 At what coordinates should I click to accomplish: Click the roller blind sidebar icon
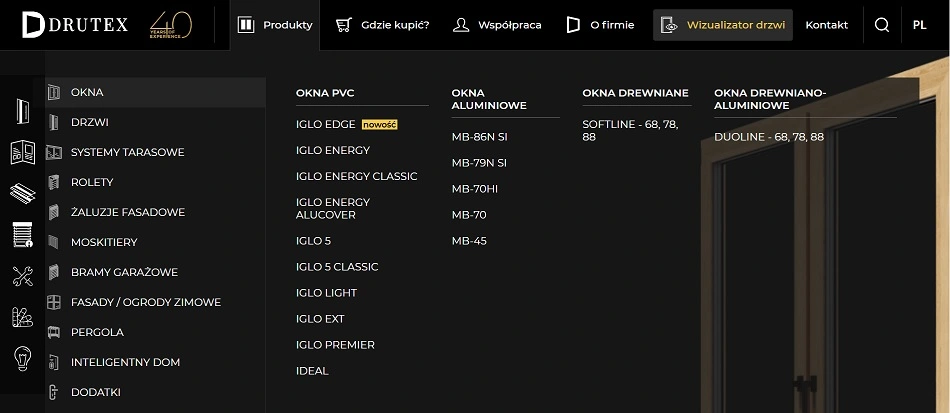pos(22,234)
